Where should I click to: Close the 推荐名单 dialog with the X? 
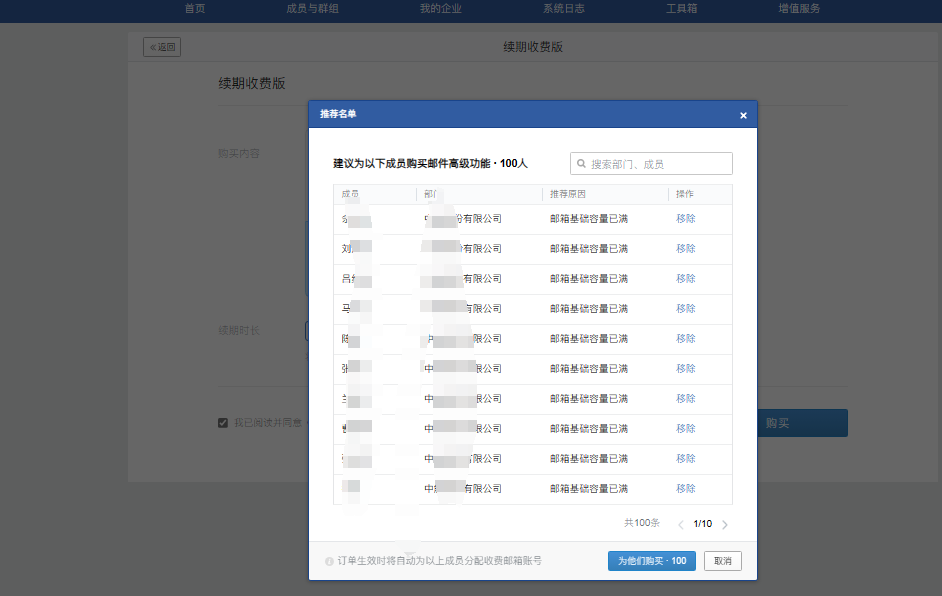(743, 114)
